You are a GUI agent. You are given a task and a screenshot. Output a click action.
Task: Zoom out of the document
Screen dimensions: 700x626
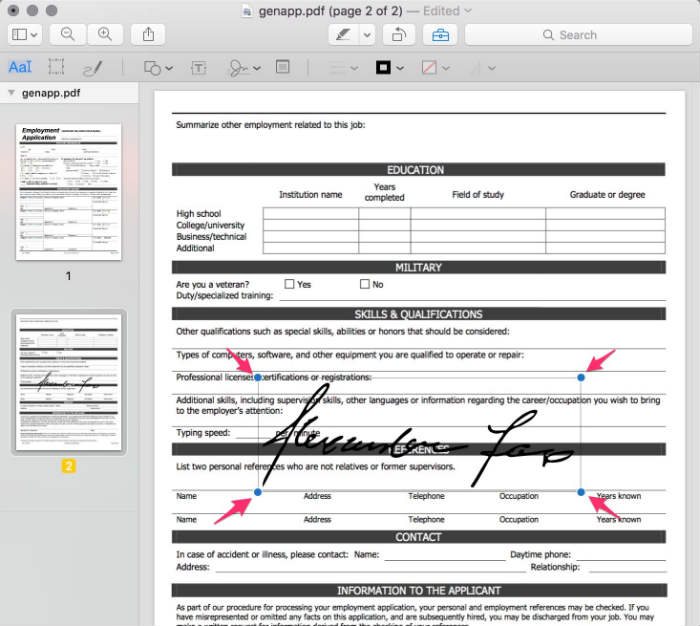click(x=67, y=34)
